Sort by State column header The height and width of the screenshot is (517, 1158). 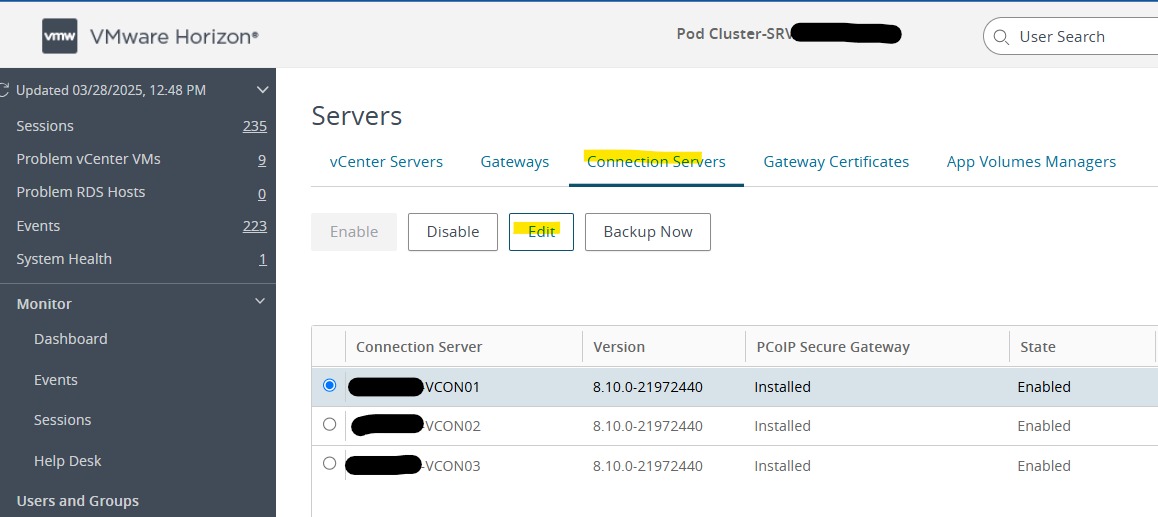pos(1038,347)
